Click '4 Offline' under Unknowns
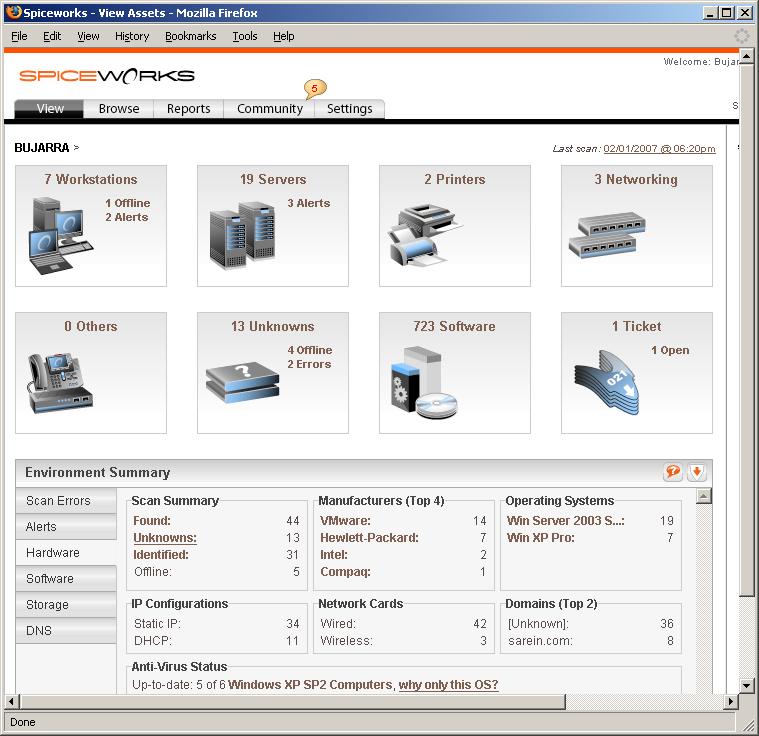 pyautogui.click(x=310, y=350)
